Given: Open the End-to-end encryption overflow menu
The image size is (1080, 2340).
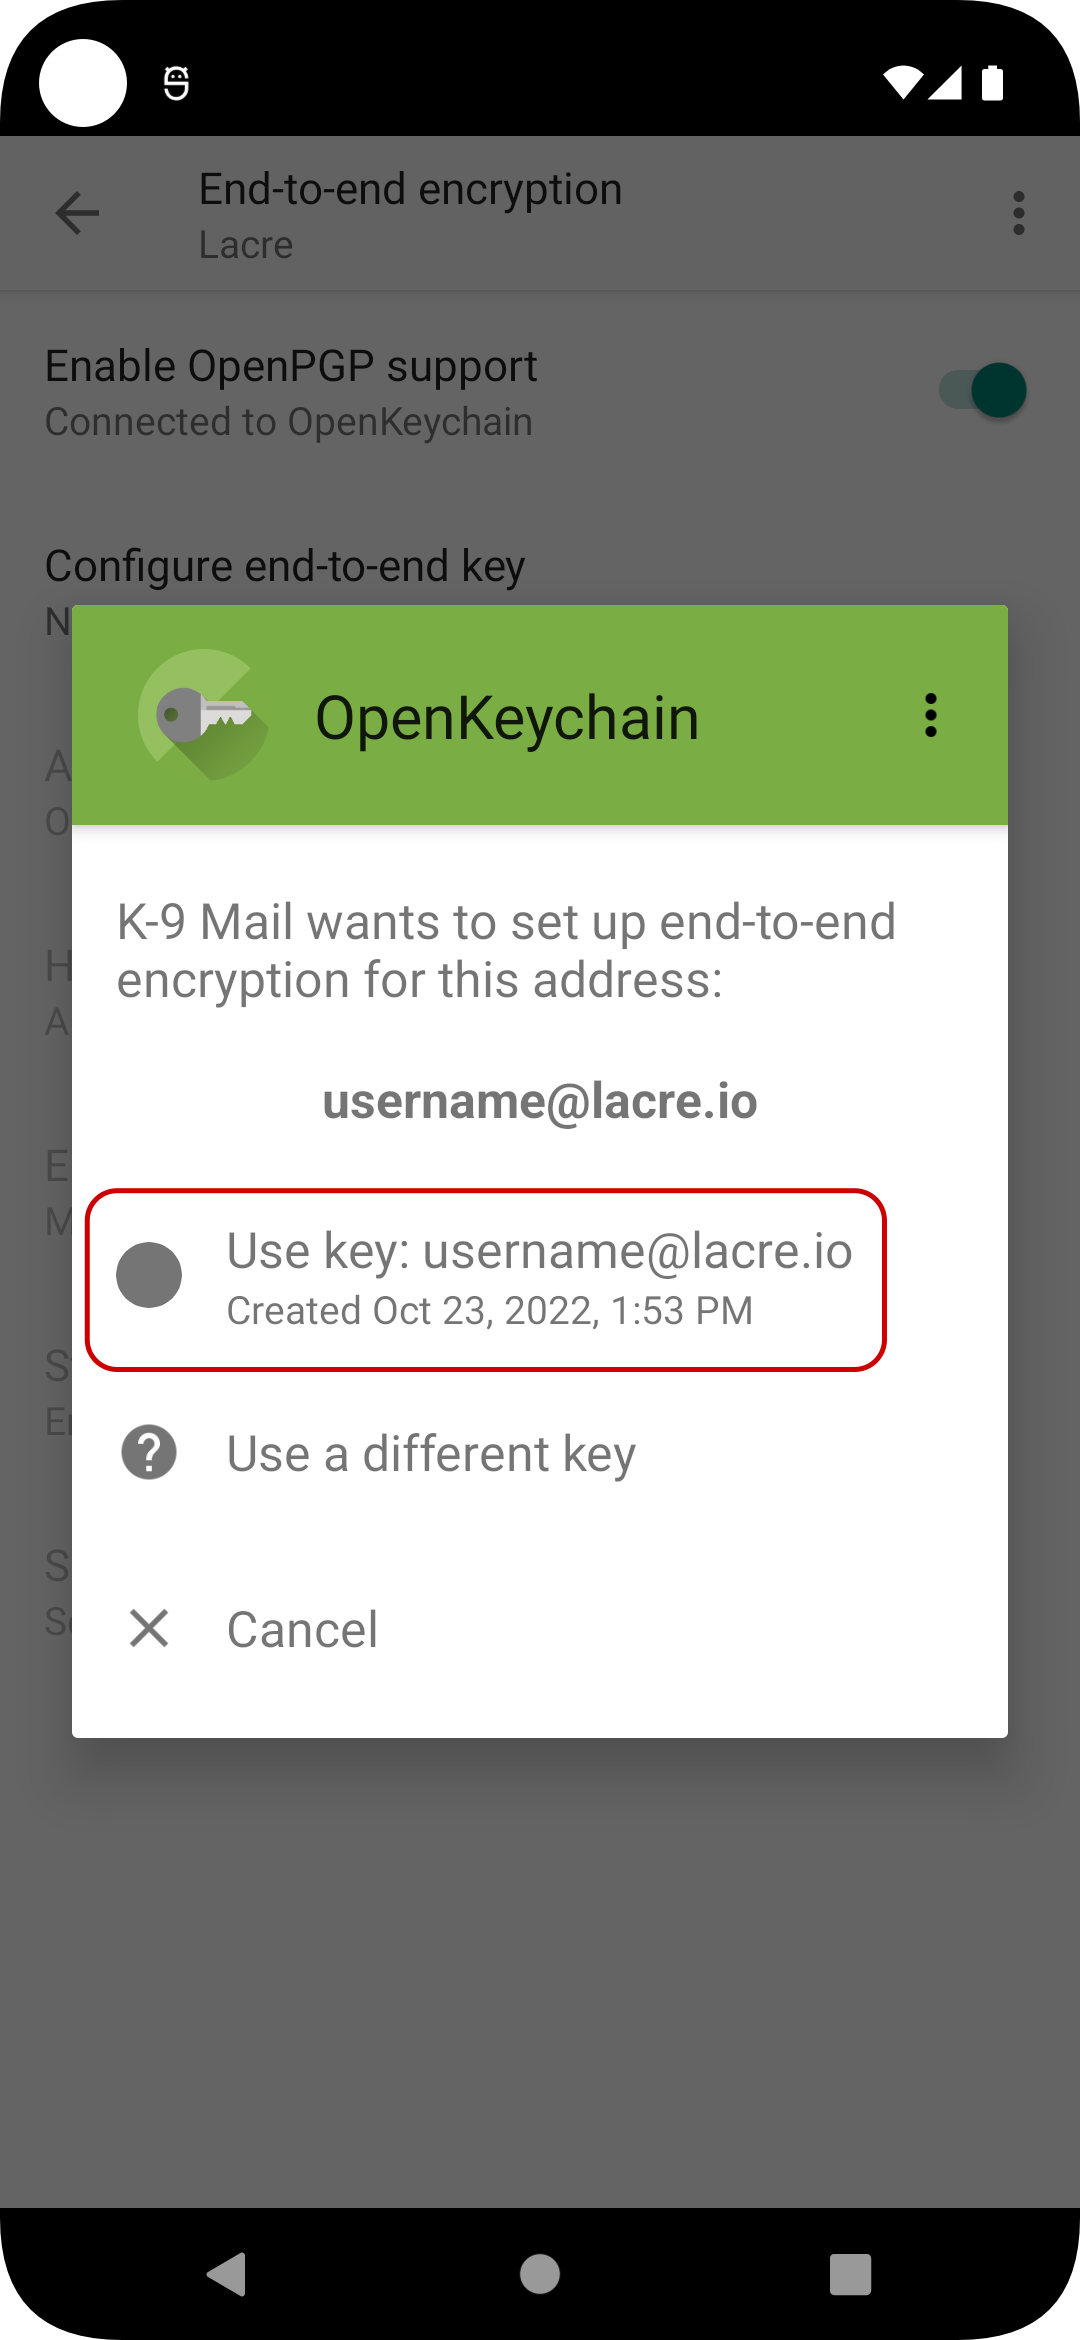Looking at the screenshot, I should [1019, 213].
